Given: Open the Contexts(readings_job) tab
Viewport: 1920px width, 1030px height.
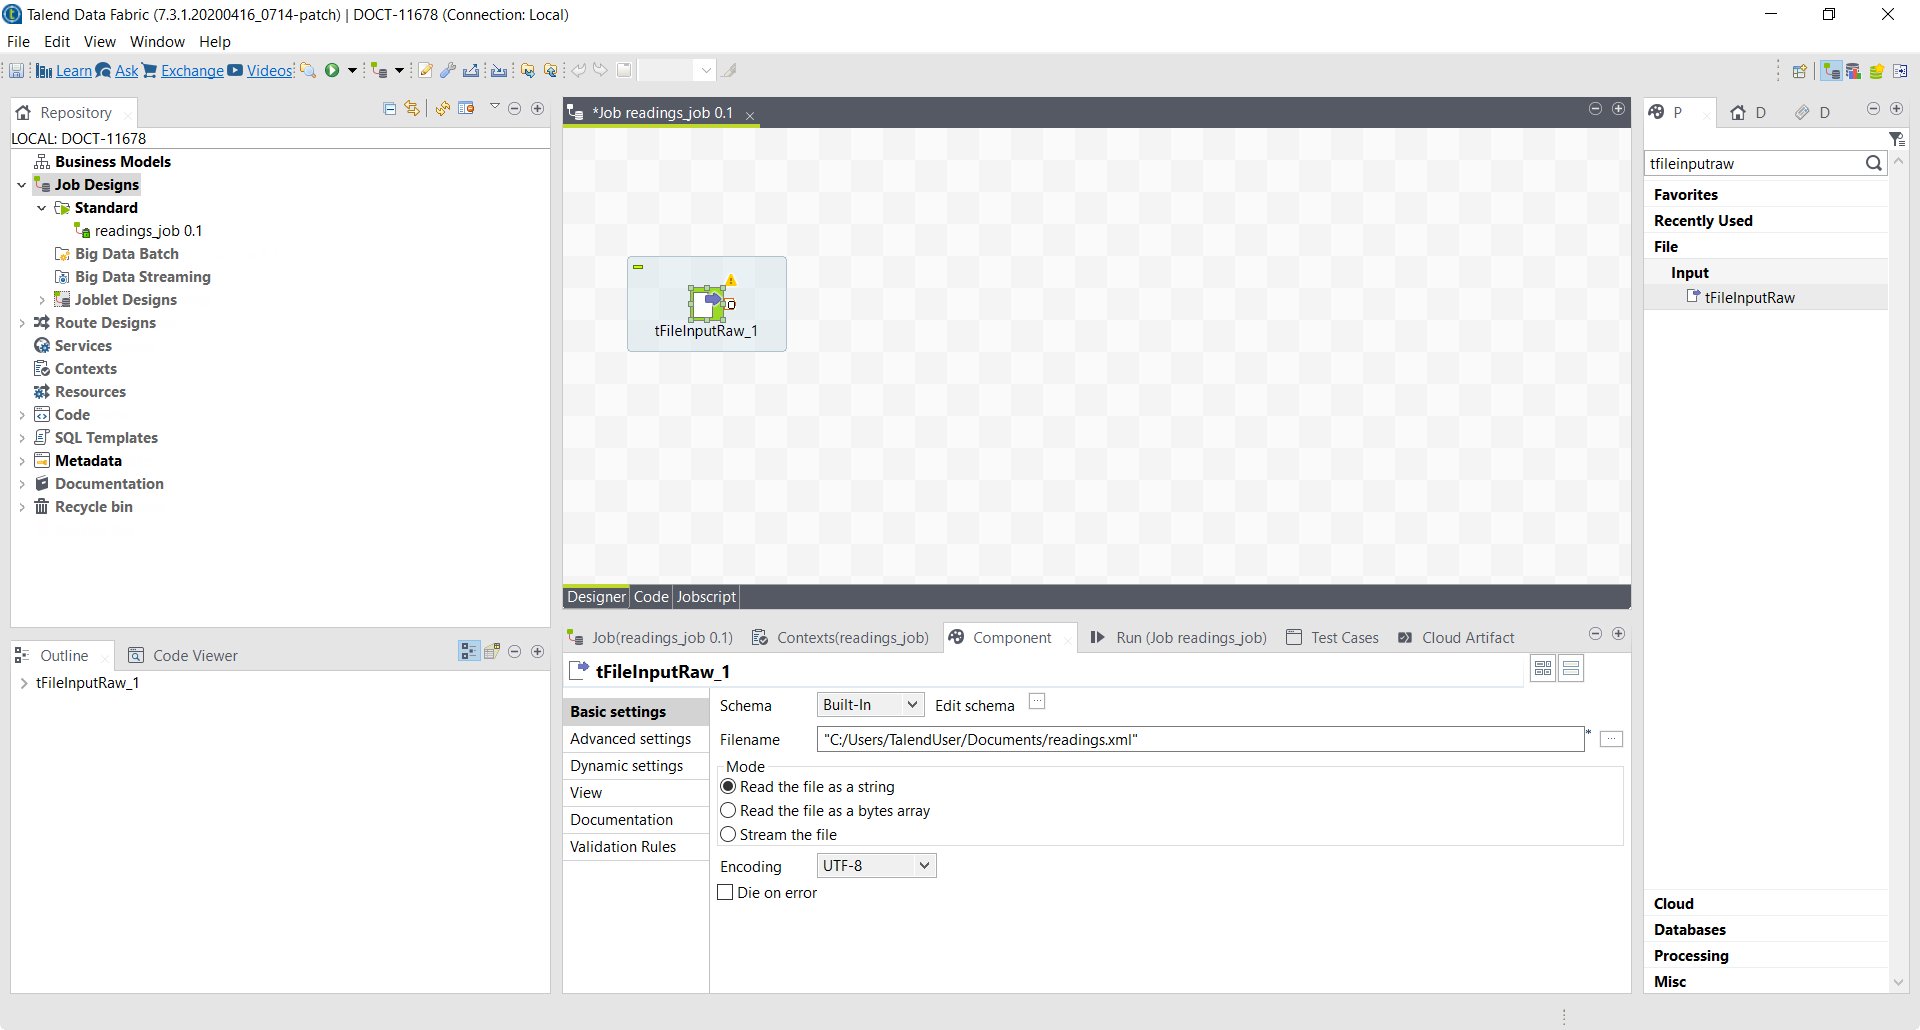Looking at the screenshot, I should click(x=841, y=638).
